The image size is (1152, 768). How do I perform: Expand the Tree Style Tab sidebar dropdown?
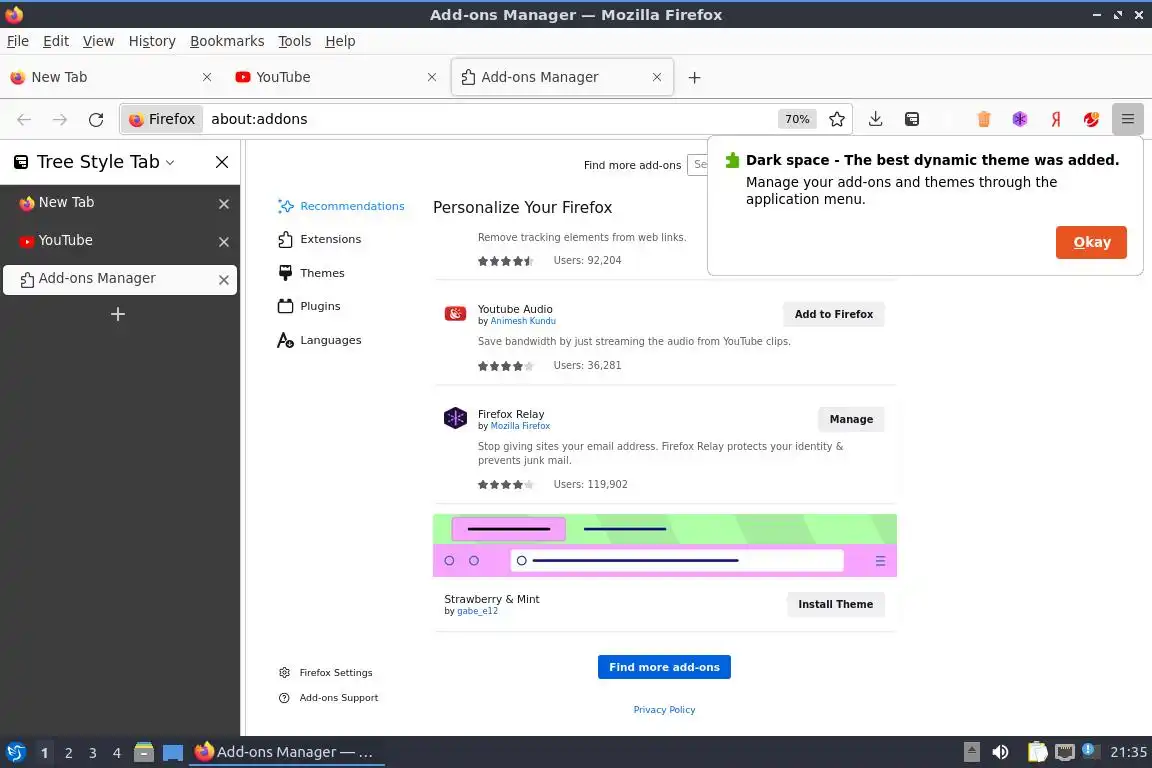[170, 162]
